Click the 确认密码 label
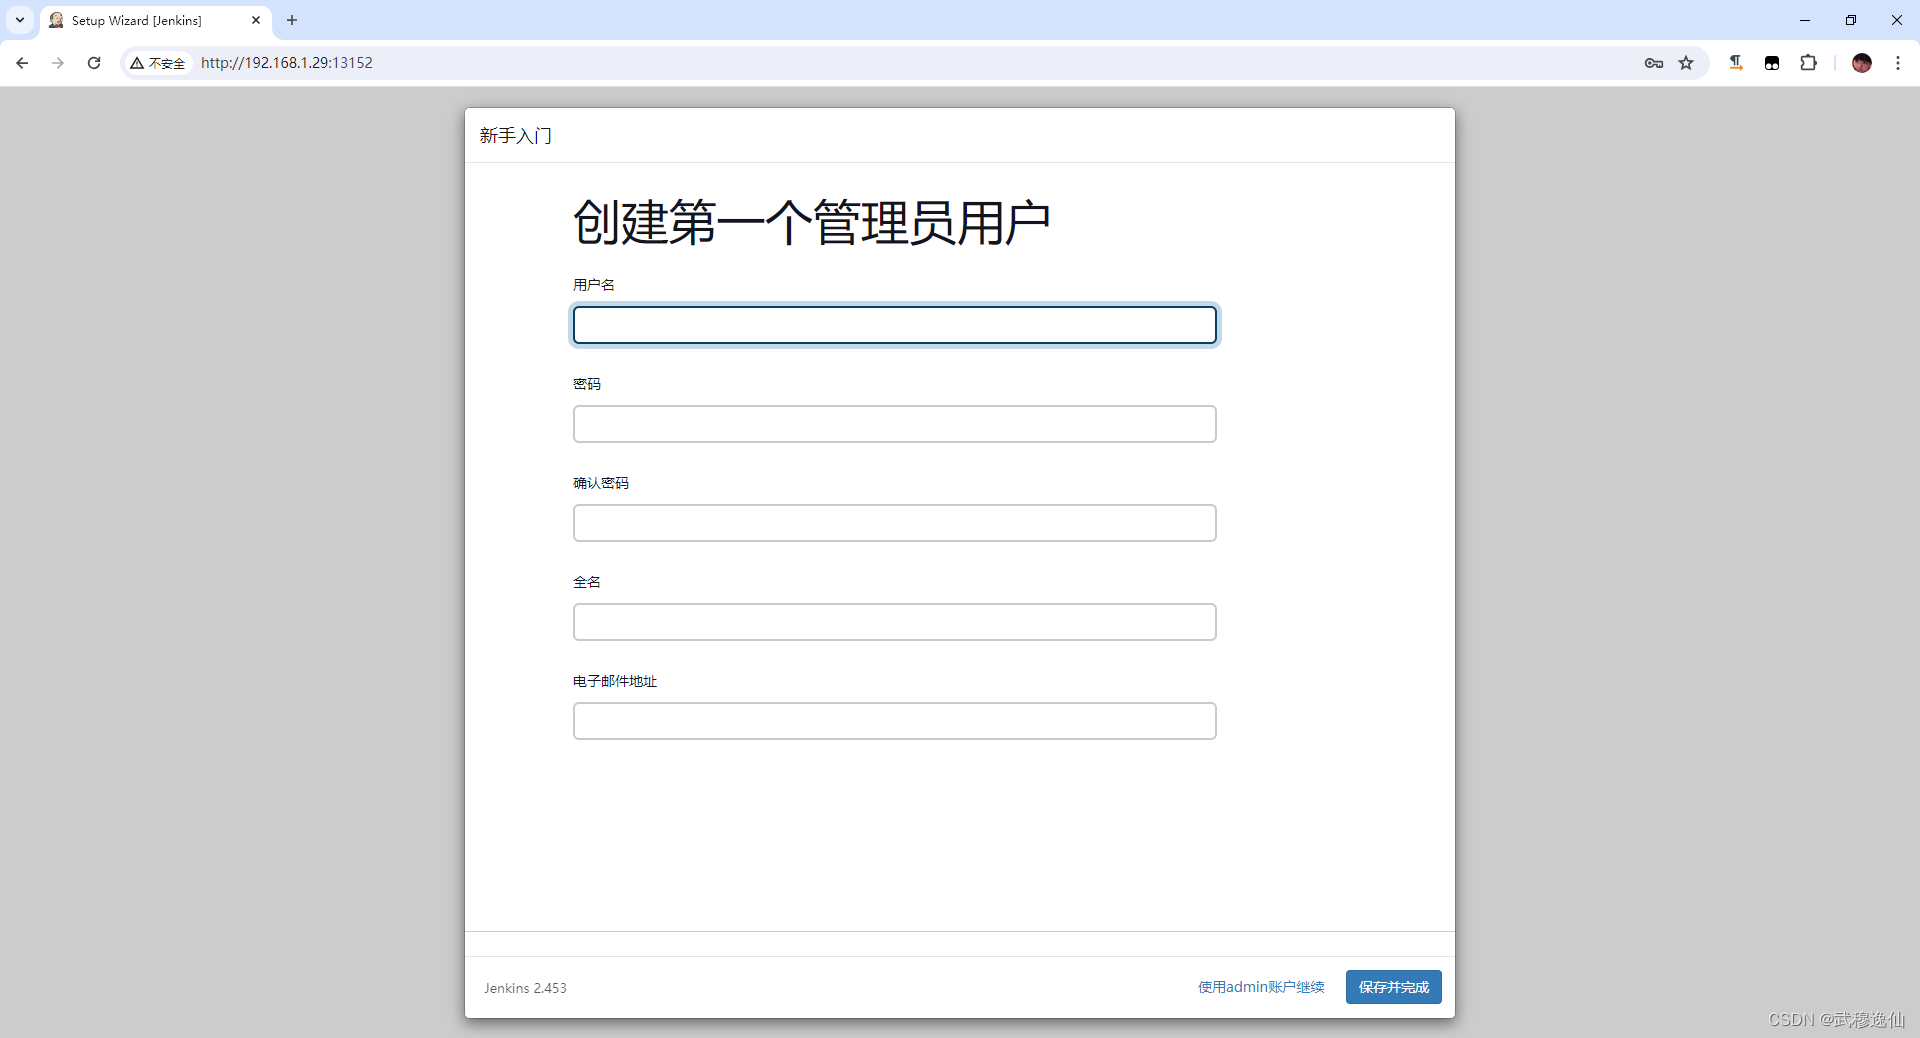Image resolution: width=1920 pixels, height=1038 pixels. [601, 483]
